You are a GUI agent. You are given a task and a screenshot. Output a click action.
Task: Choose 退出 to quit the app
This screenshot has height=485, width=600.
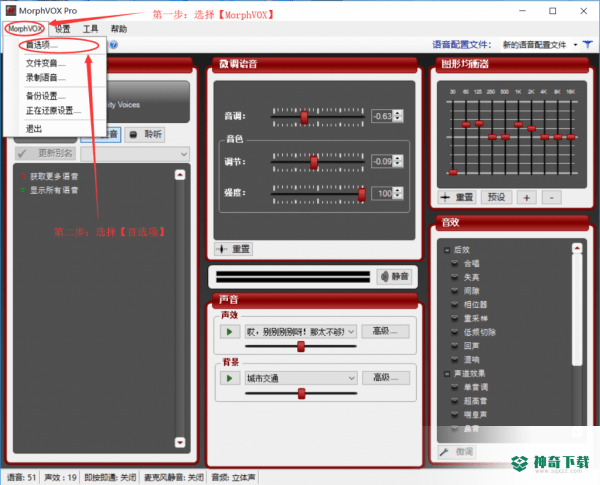34,129
